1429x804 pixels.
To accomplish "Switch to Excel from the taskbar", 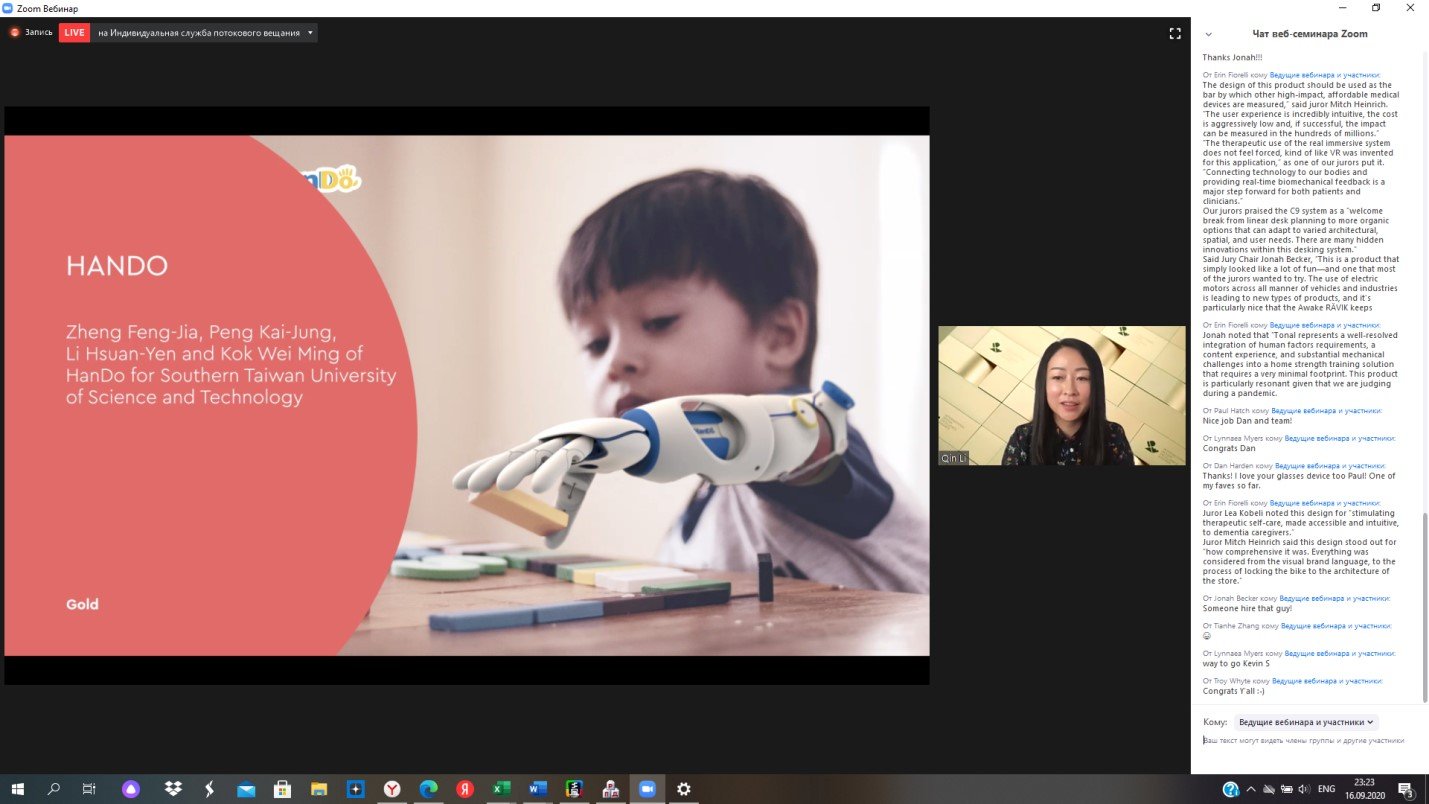I will (x=501, y=789).
